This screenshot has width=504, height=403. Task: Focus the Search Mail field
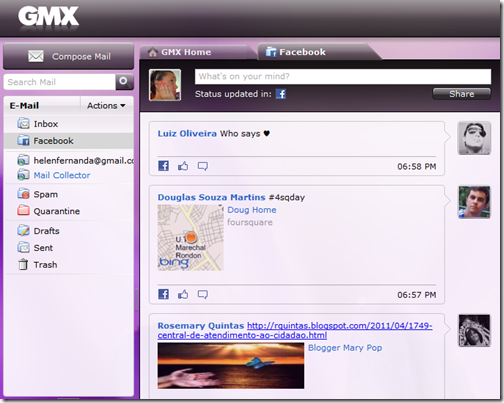(x=60, y=82)
